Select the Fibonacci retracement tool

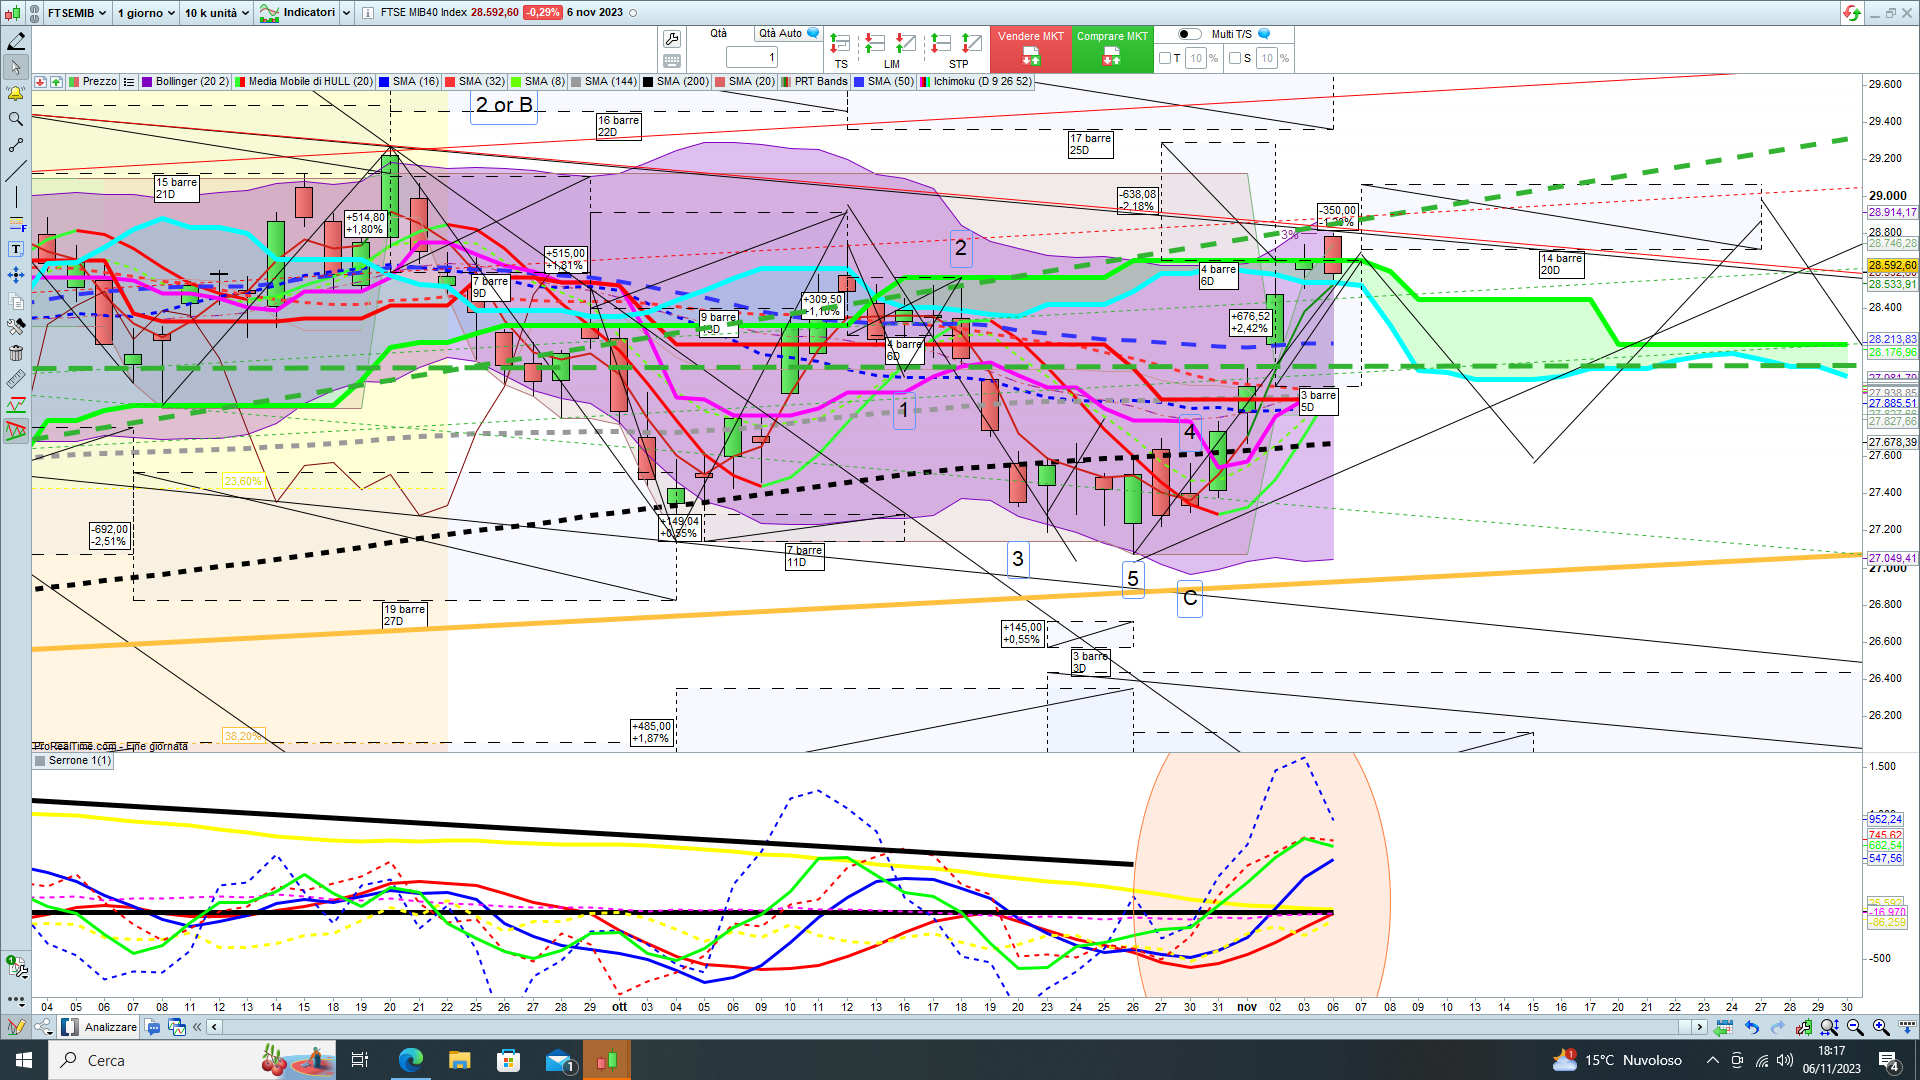click(x=16, y=223)
